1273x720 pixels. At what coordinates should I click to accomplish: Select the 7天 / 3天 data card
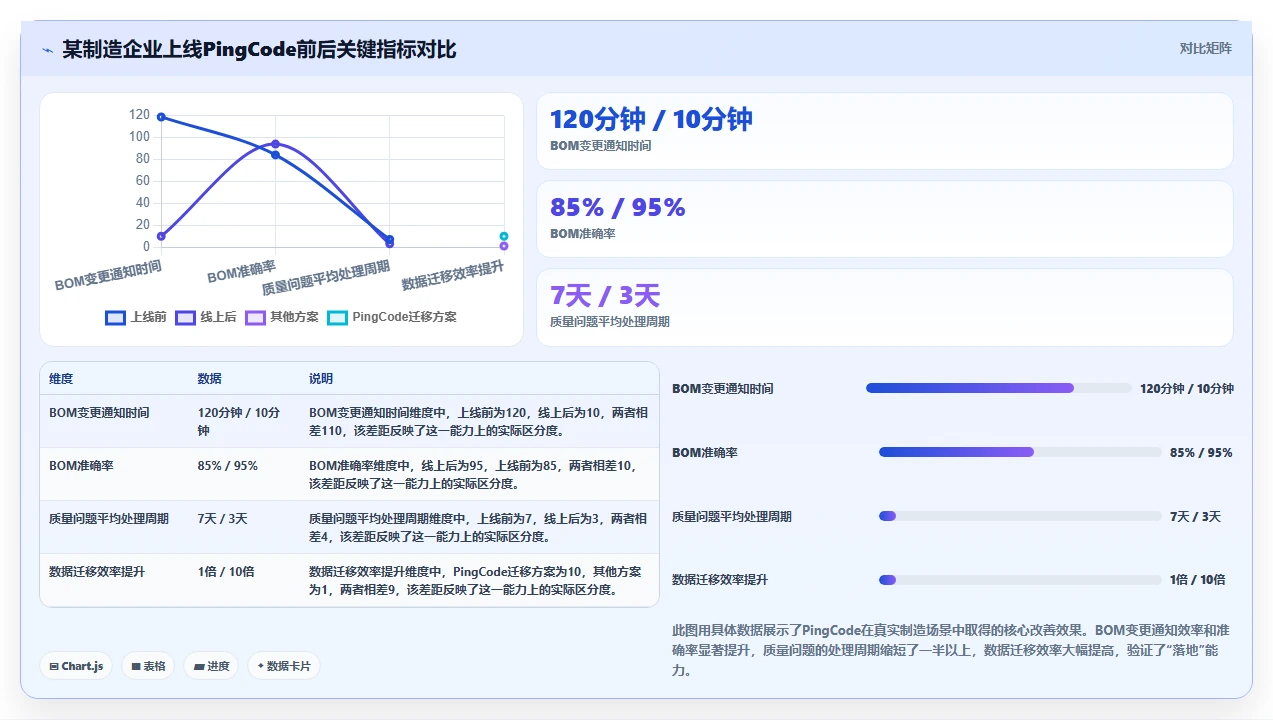point(885,307)
